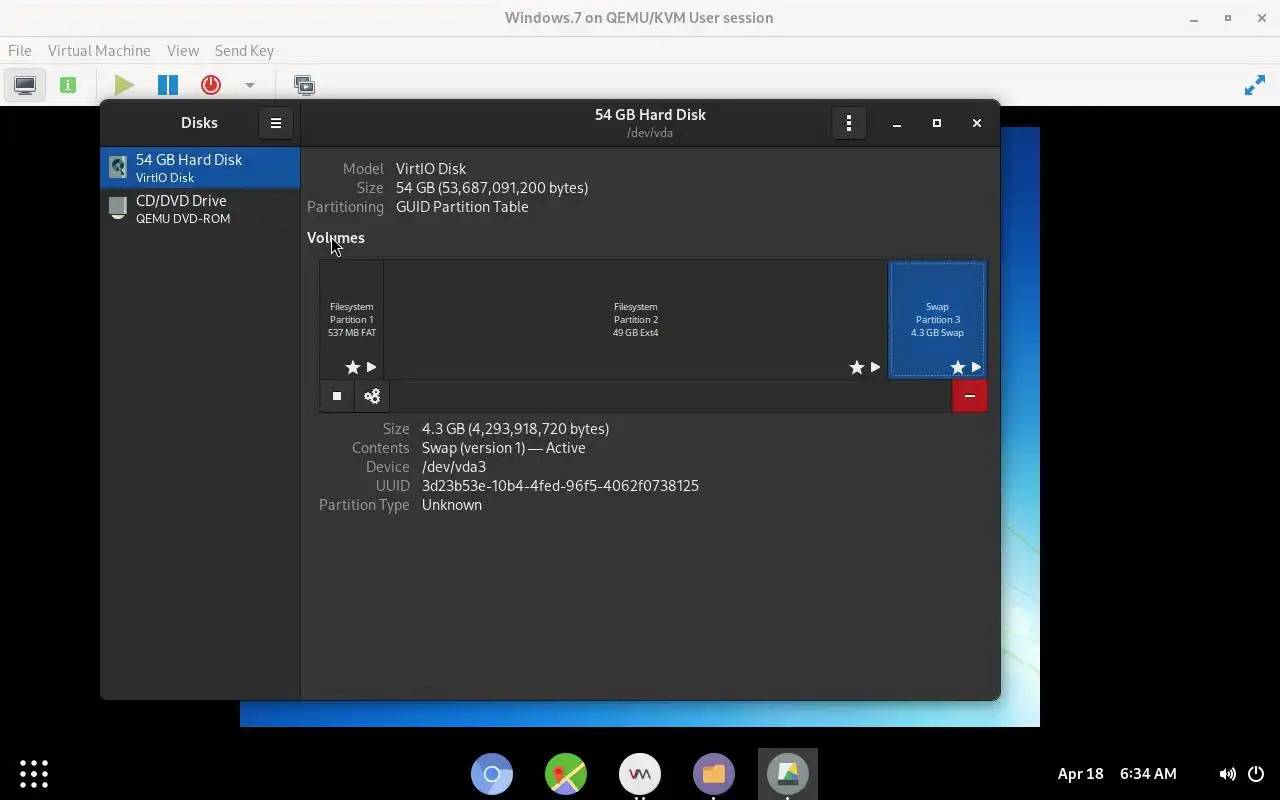Open the drive options three-dot menu
This screenshot has width=1280, height=800.
(849, 123)
